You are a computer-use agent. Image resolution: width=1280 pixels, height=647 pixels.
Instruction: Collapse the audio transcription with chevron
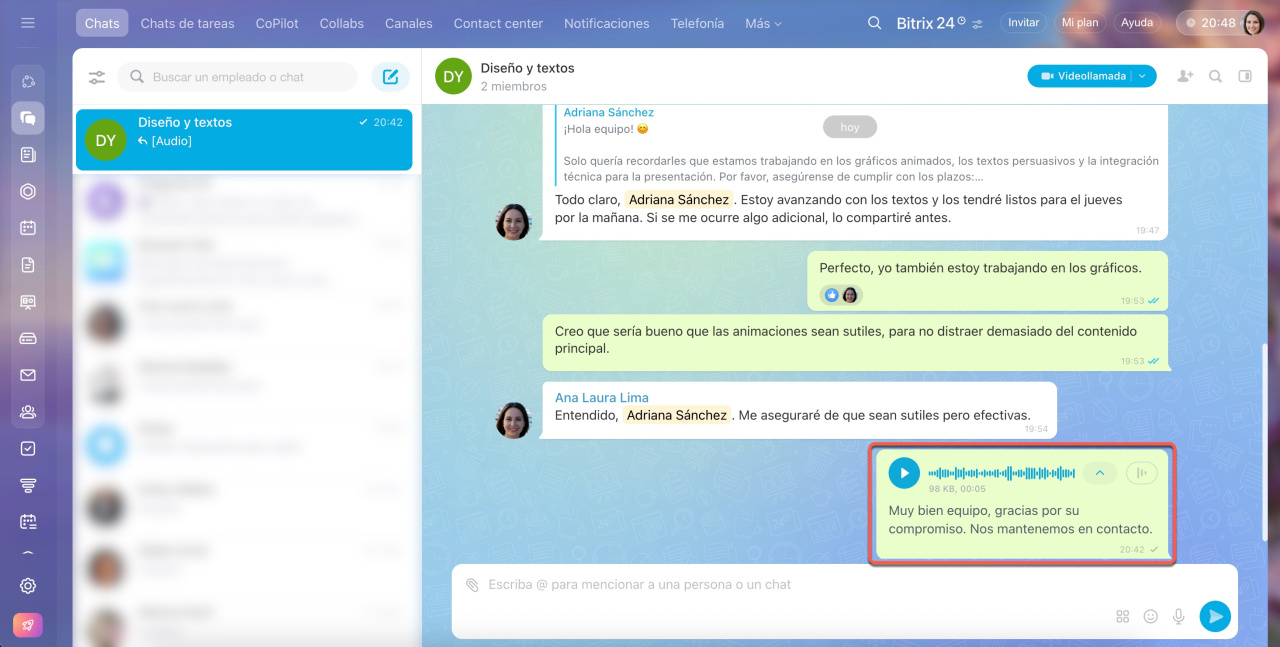[x=1099, y=473]
